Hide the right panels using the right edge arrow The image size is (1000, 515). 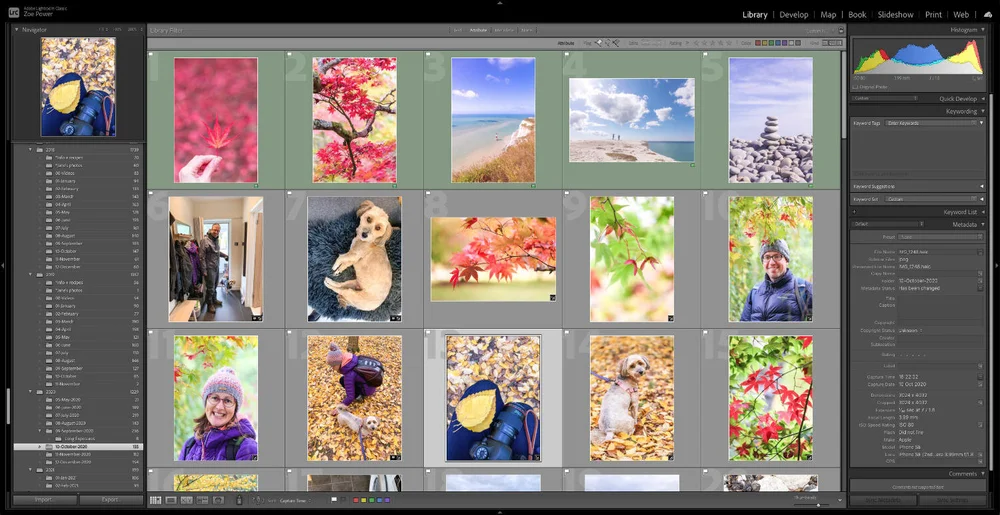tap(997, 265)
